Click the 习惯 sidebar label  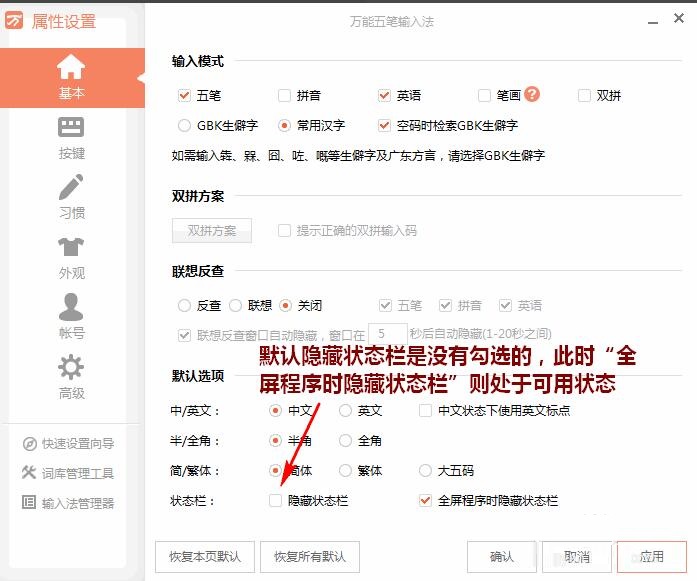coord(72,213)
